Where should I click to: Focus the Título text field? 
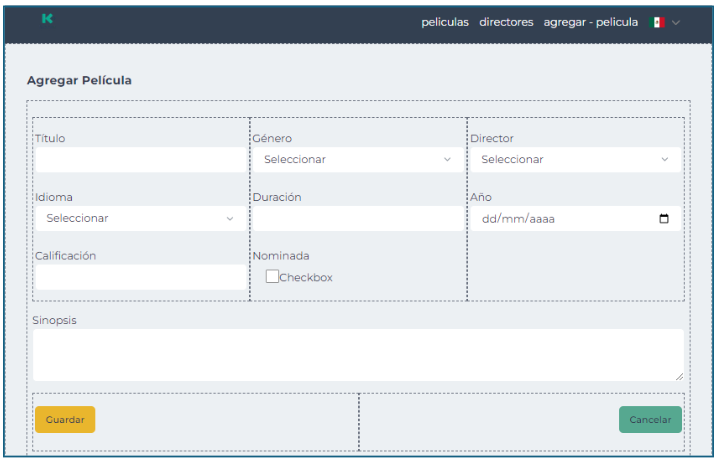point(140,160)
